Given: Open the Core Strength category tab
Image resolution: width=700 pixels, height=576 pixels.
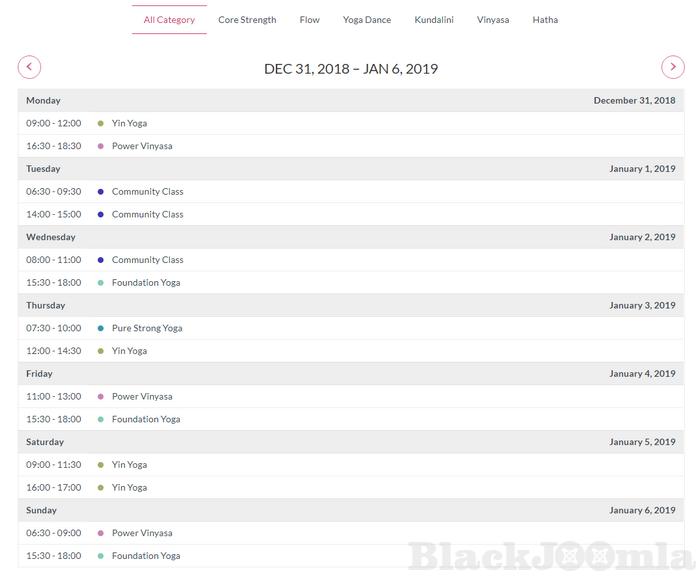Looking at the screenshot, I should (x=247, y=20).
